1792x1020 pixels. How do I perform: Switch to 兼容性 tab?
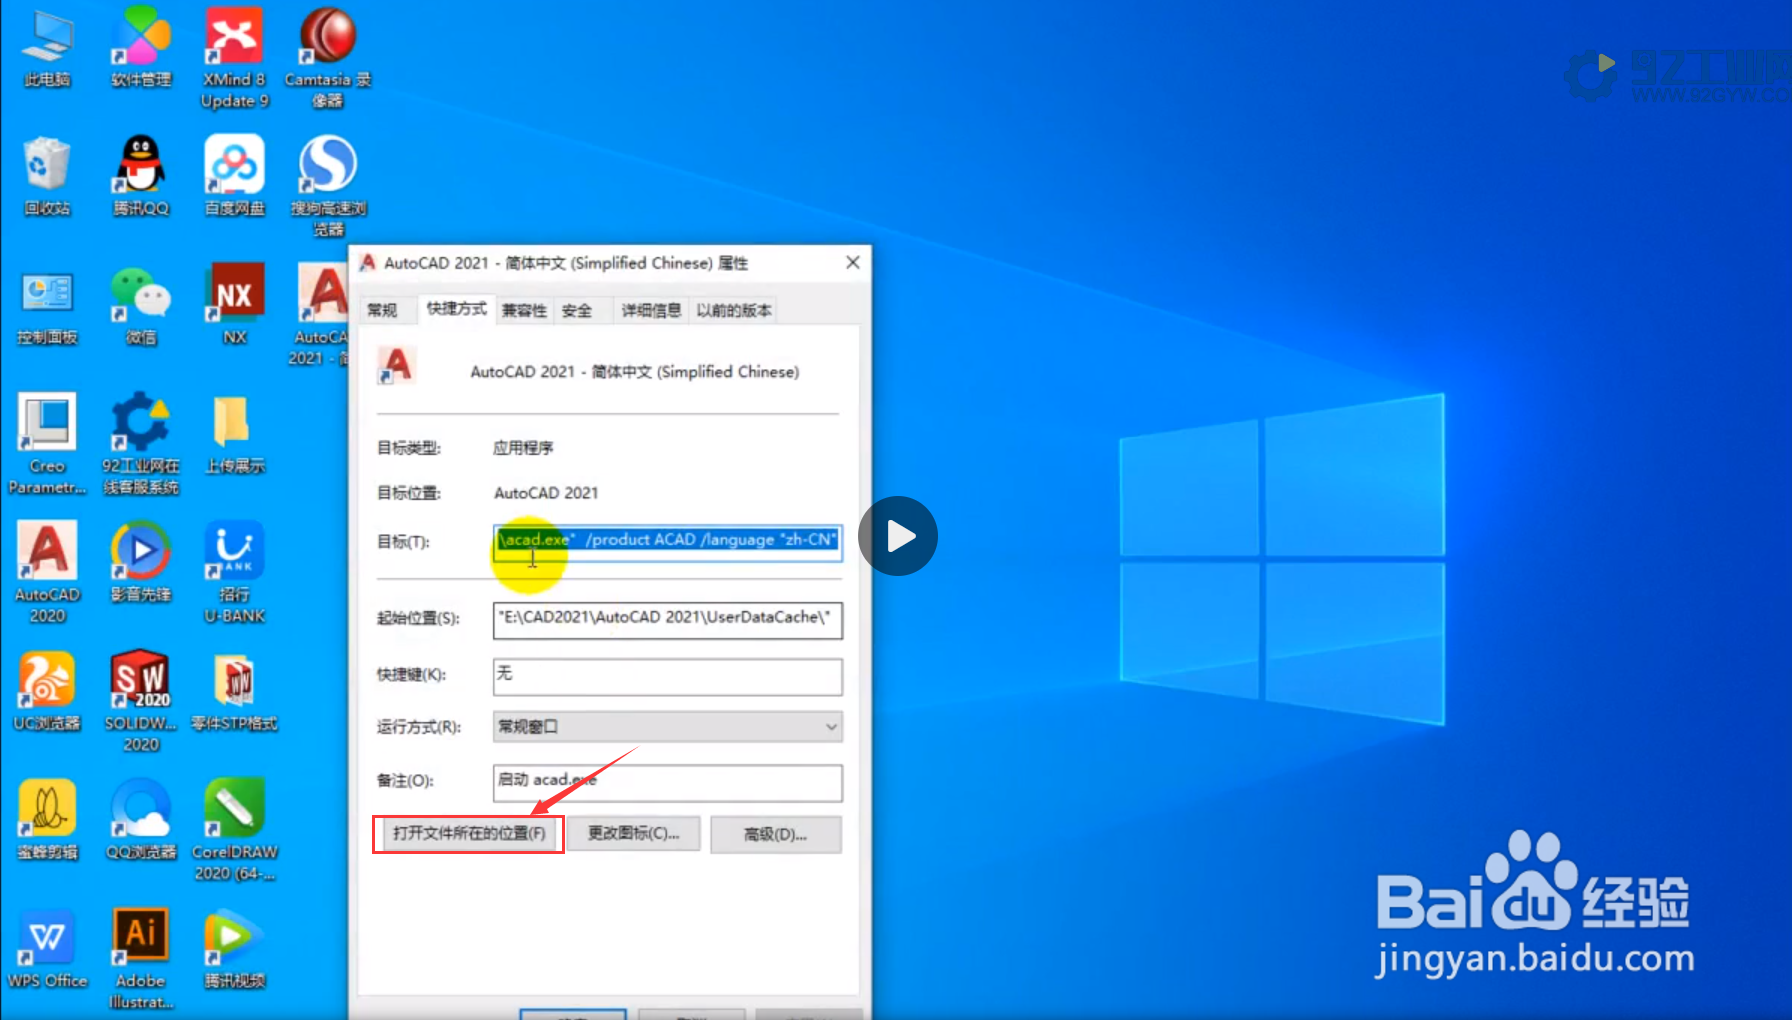[x=525, y=310]
